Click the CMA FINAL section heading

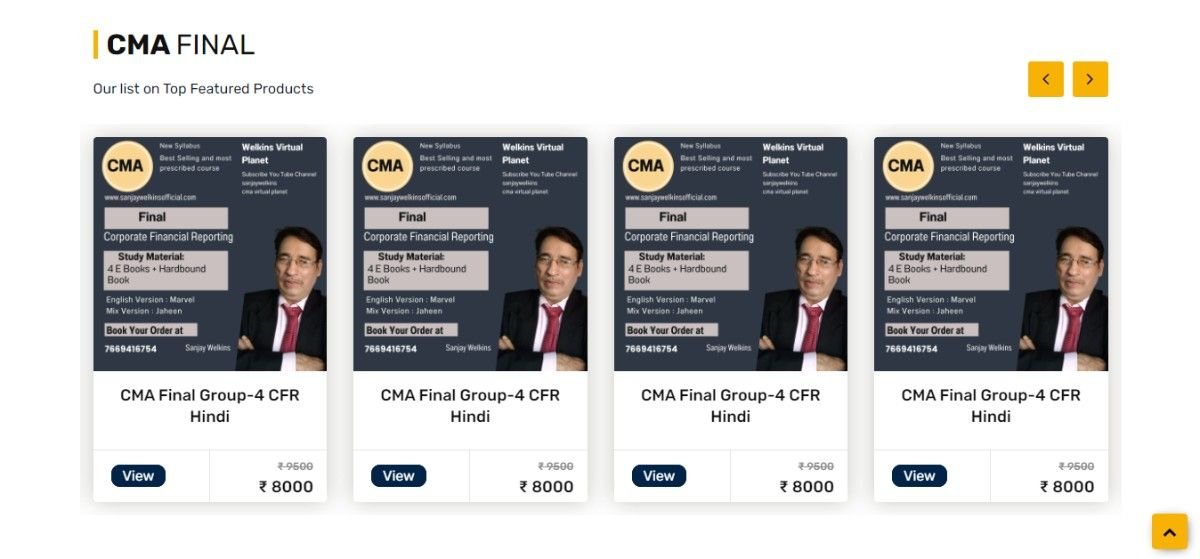click(x=180, y=45)
